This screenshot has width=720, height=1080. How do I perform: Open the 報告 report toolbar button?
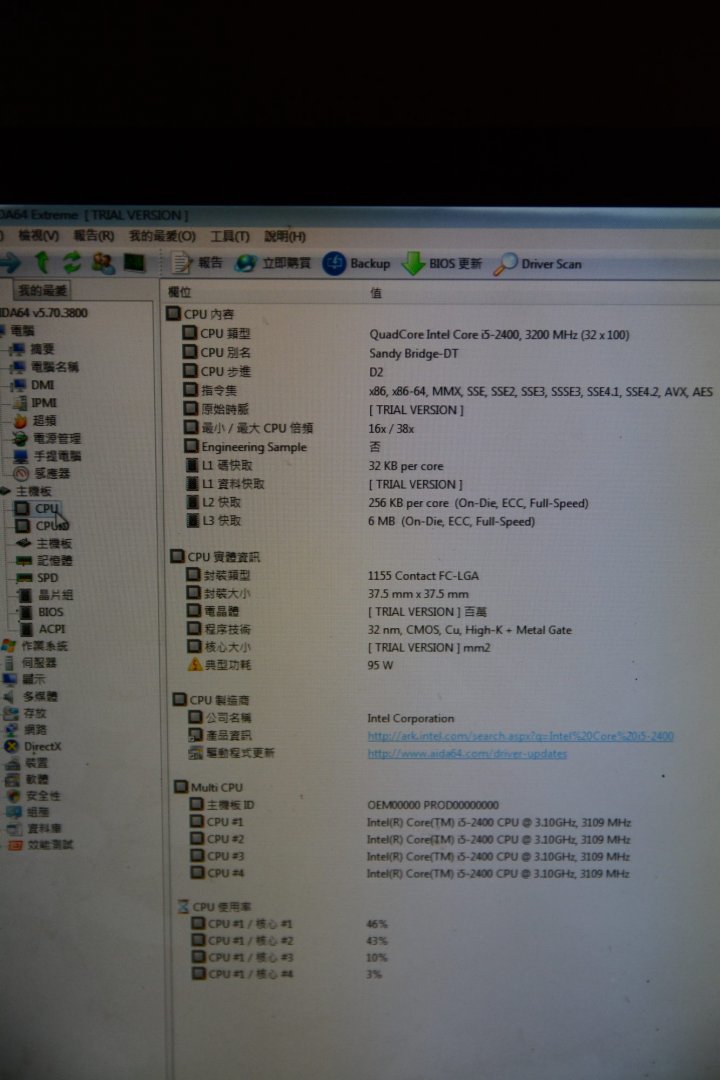[x=197, y=263]
